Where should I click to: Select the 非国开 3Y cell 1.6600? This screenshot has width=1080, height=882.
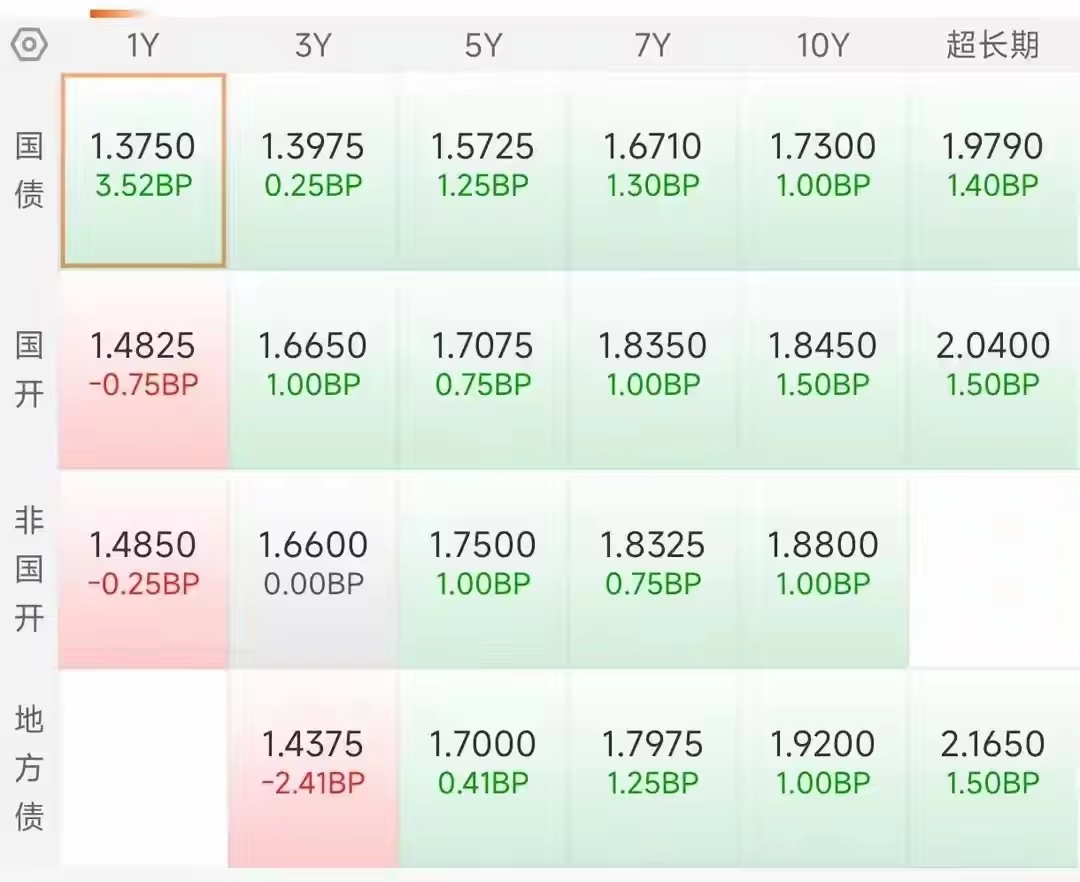pos(313,569)
